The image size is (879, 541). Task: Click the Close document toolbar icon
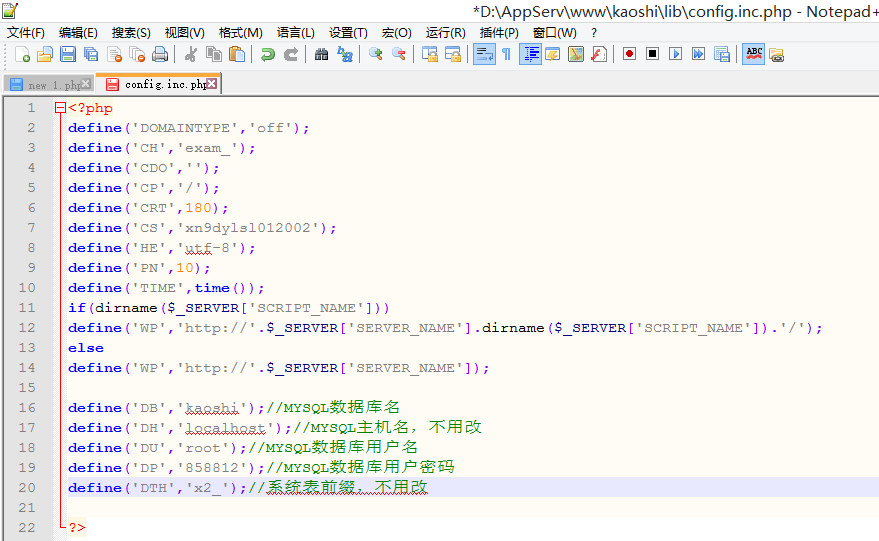pos(114,54)
